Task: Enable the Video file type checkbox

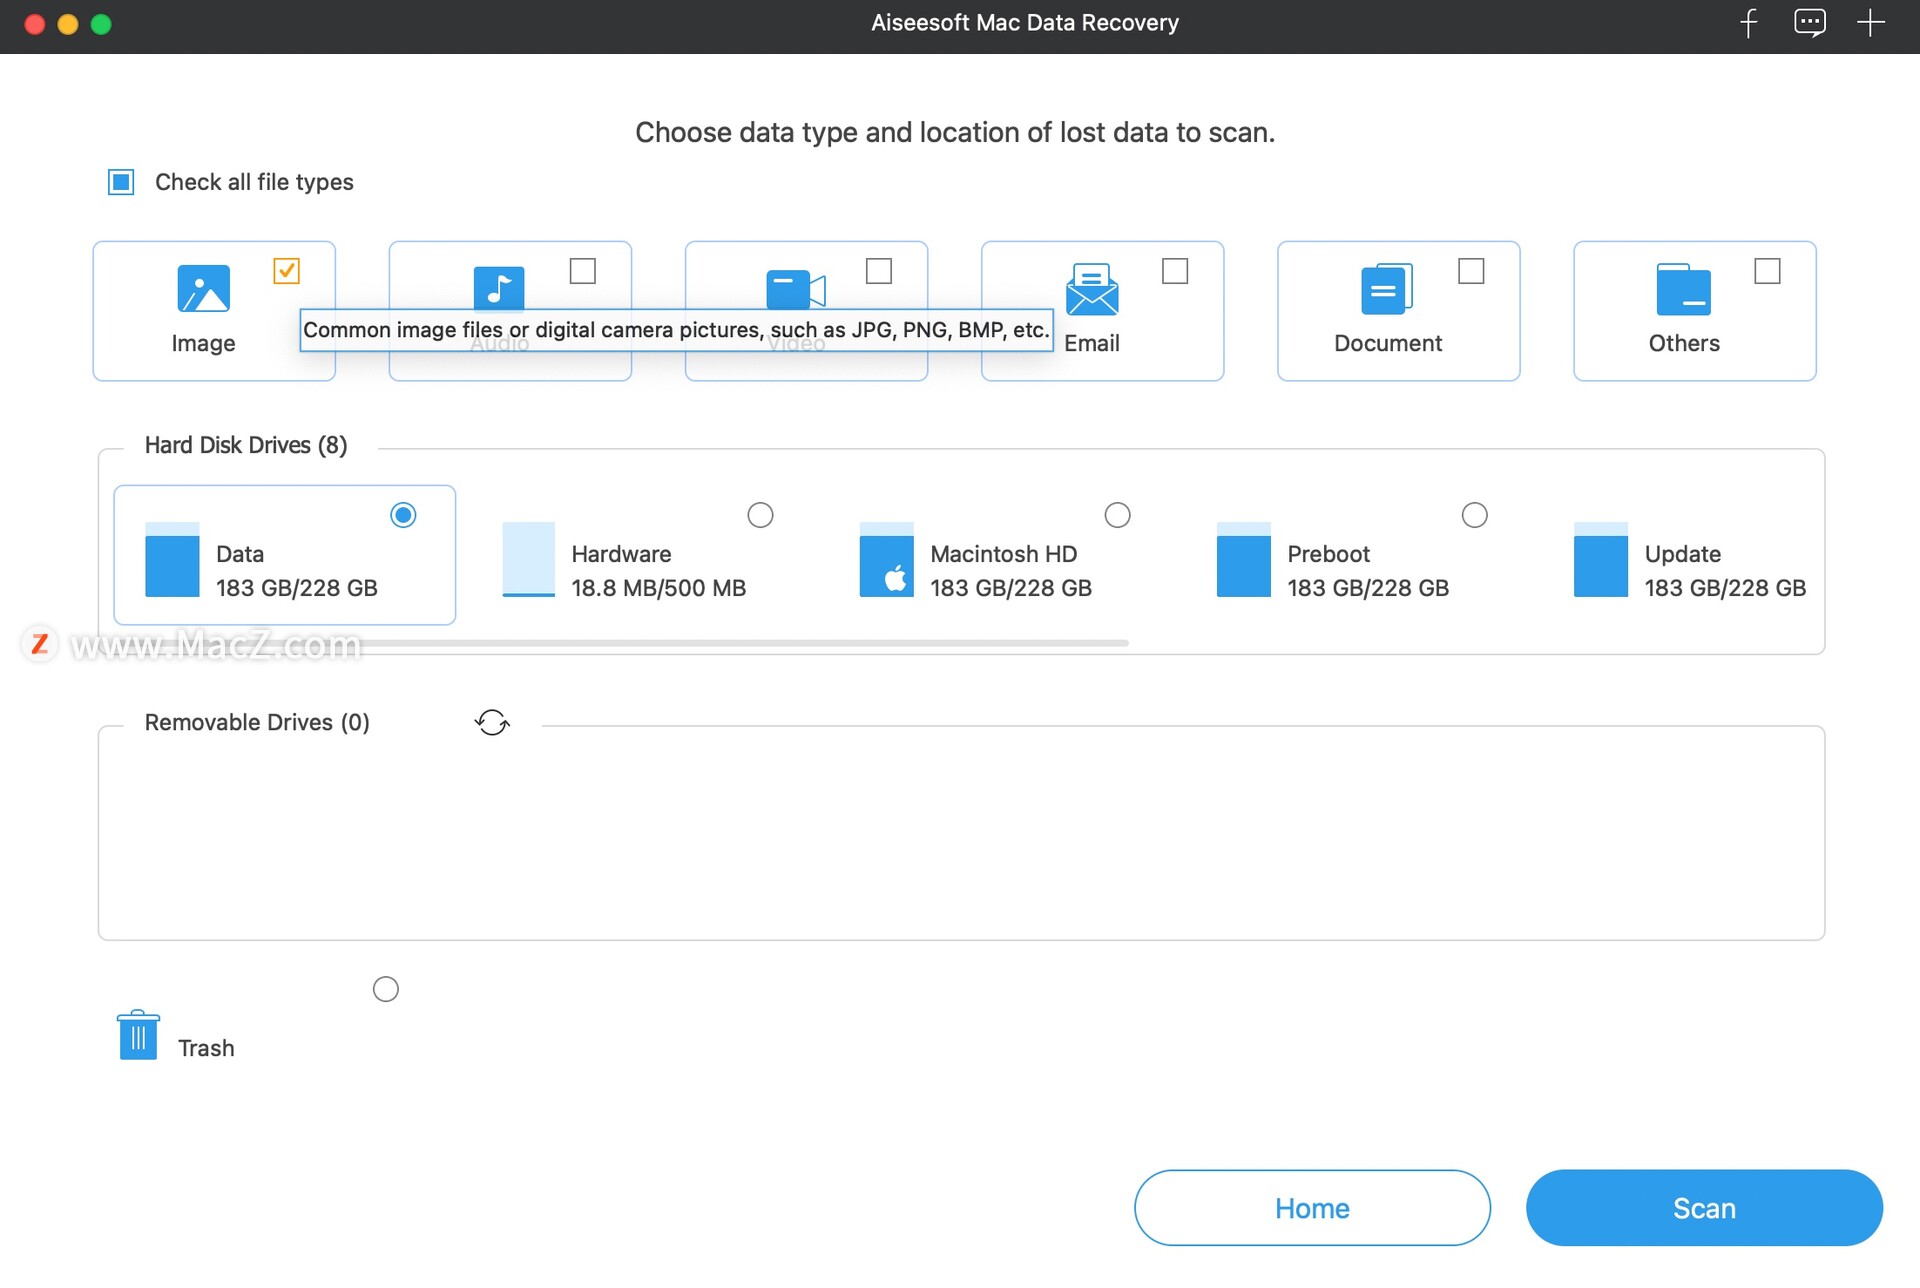Action: [x=879, y=271]
